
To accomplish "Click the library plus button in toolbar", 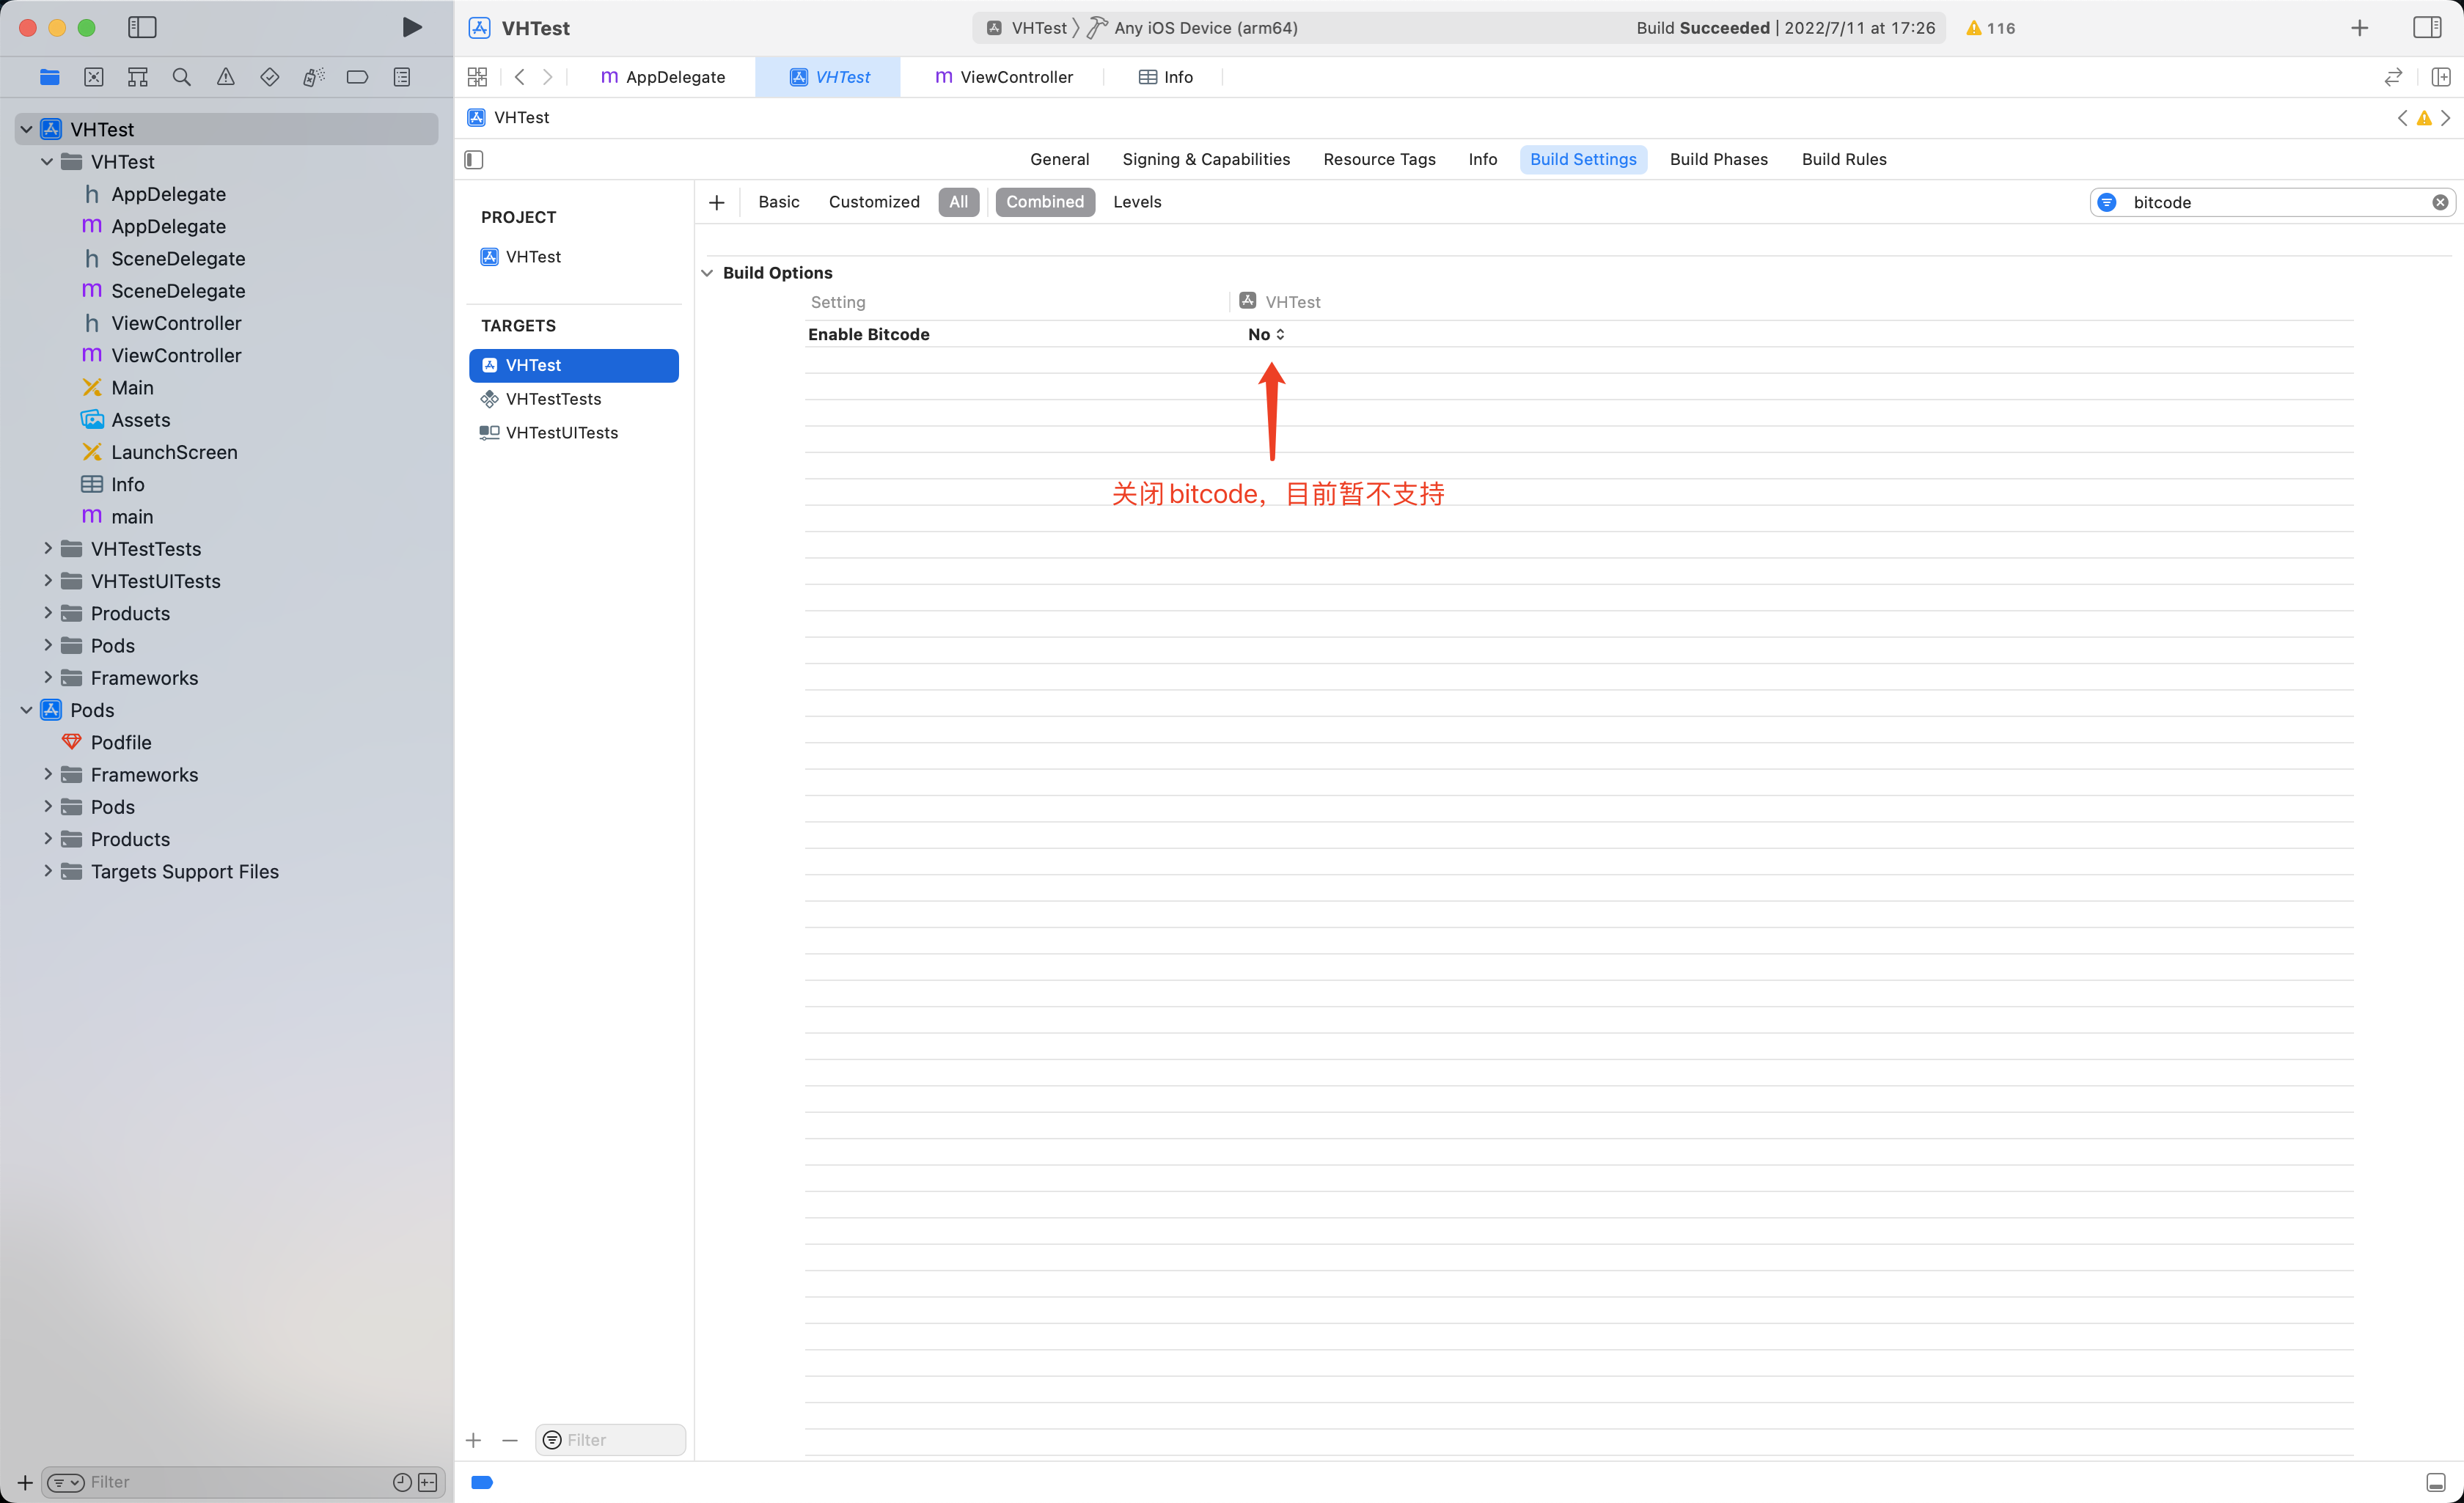I will (x=2360, y=28).
